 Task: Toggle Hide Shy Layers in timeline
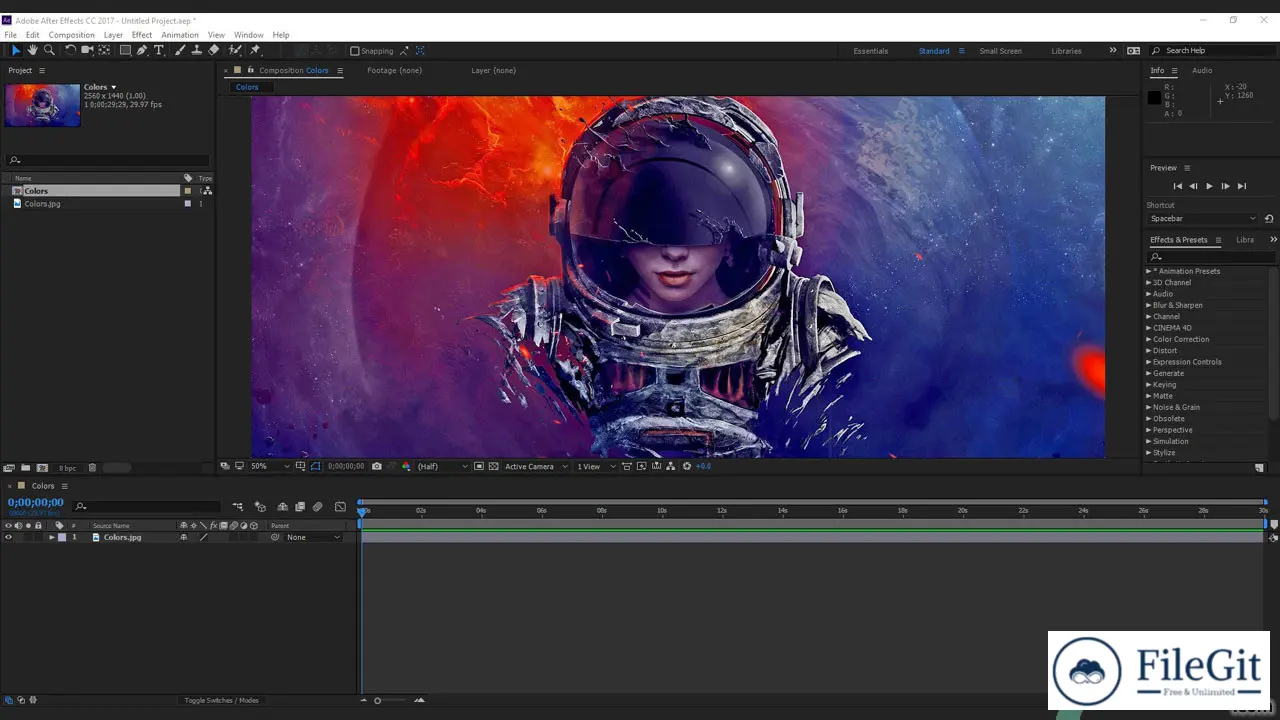click(x=282, y=507)
